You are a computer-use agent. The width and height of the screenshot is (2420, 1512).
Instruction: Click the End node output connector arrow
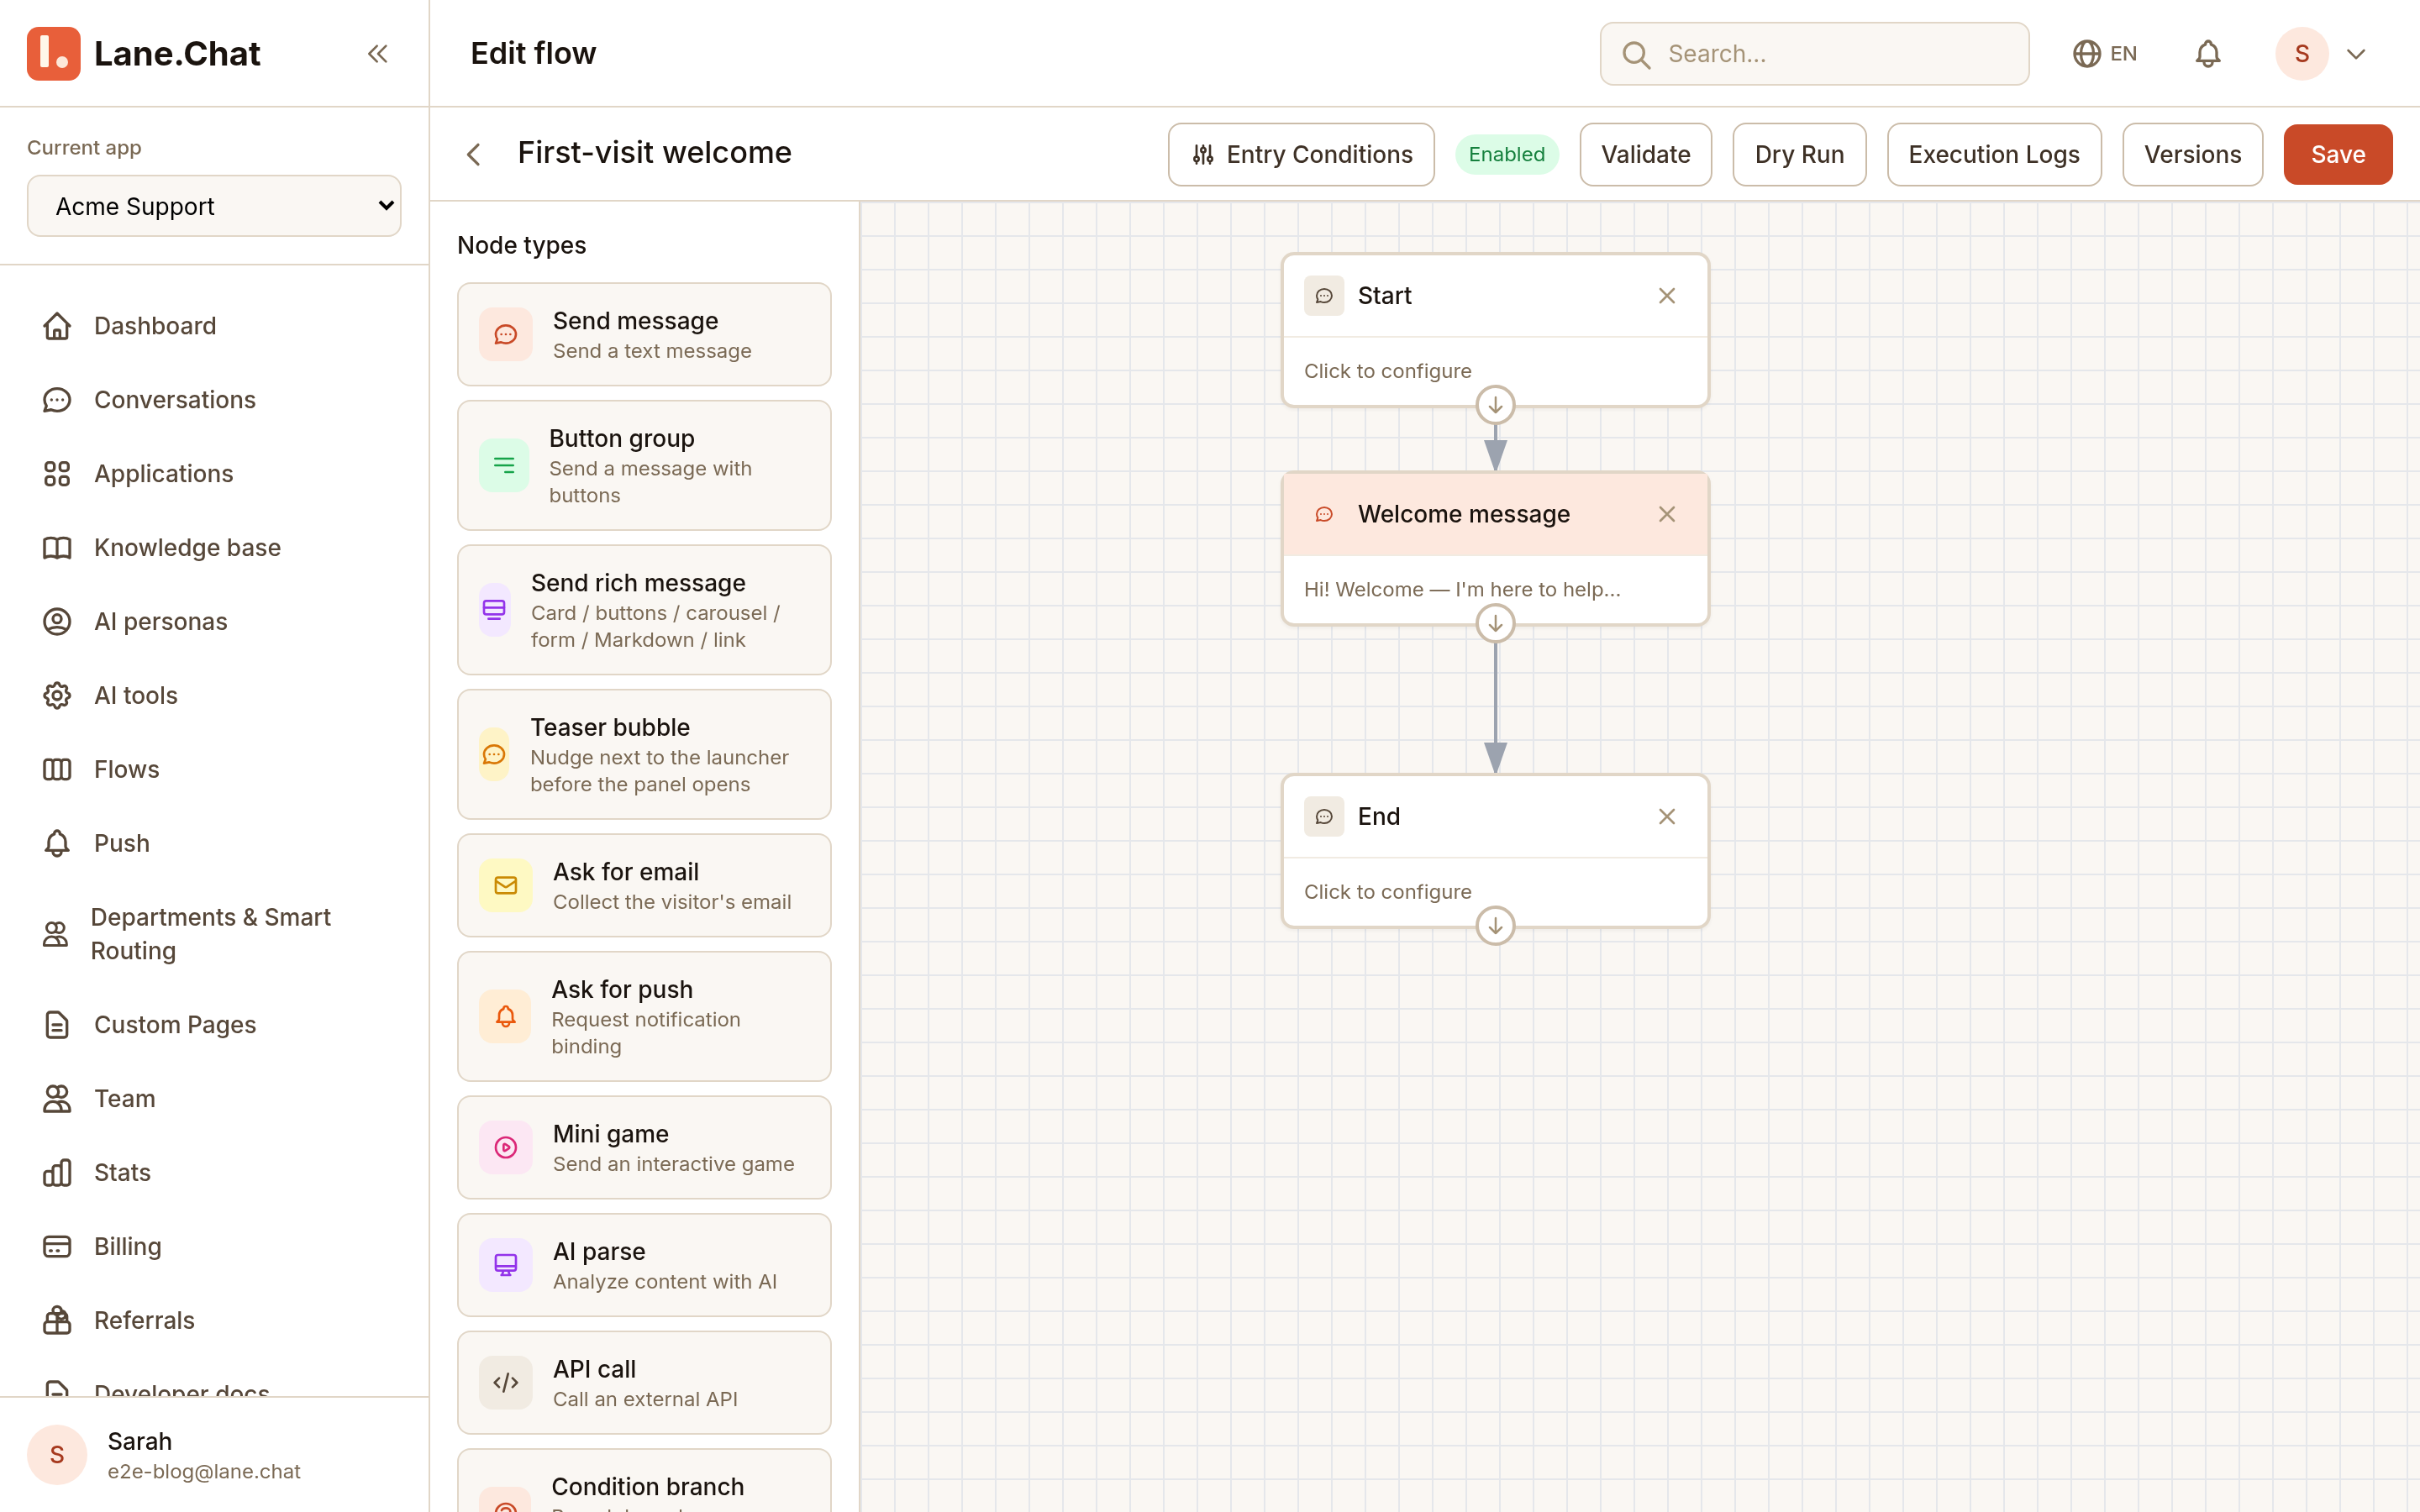coord(1495,926)
